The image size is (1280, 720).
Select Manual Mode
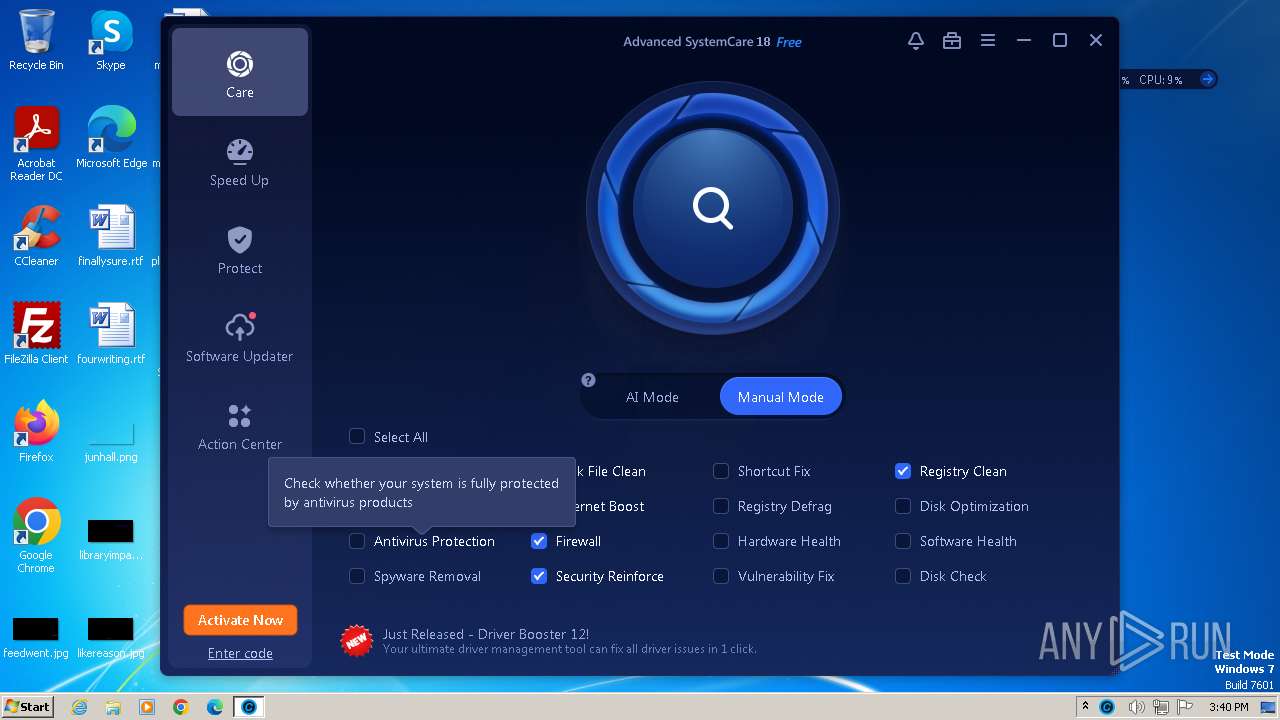point(781,397)
